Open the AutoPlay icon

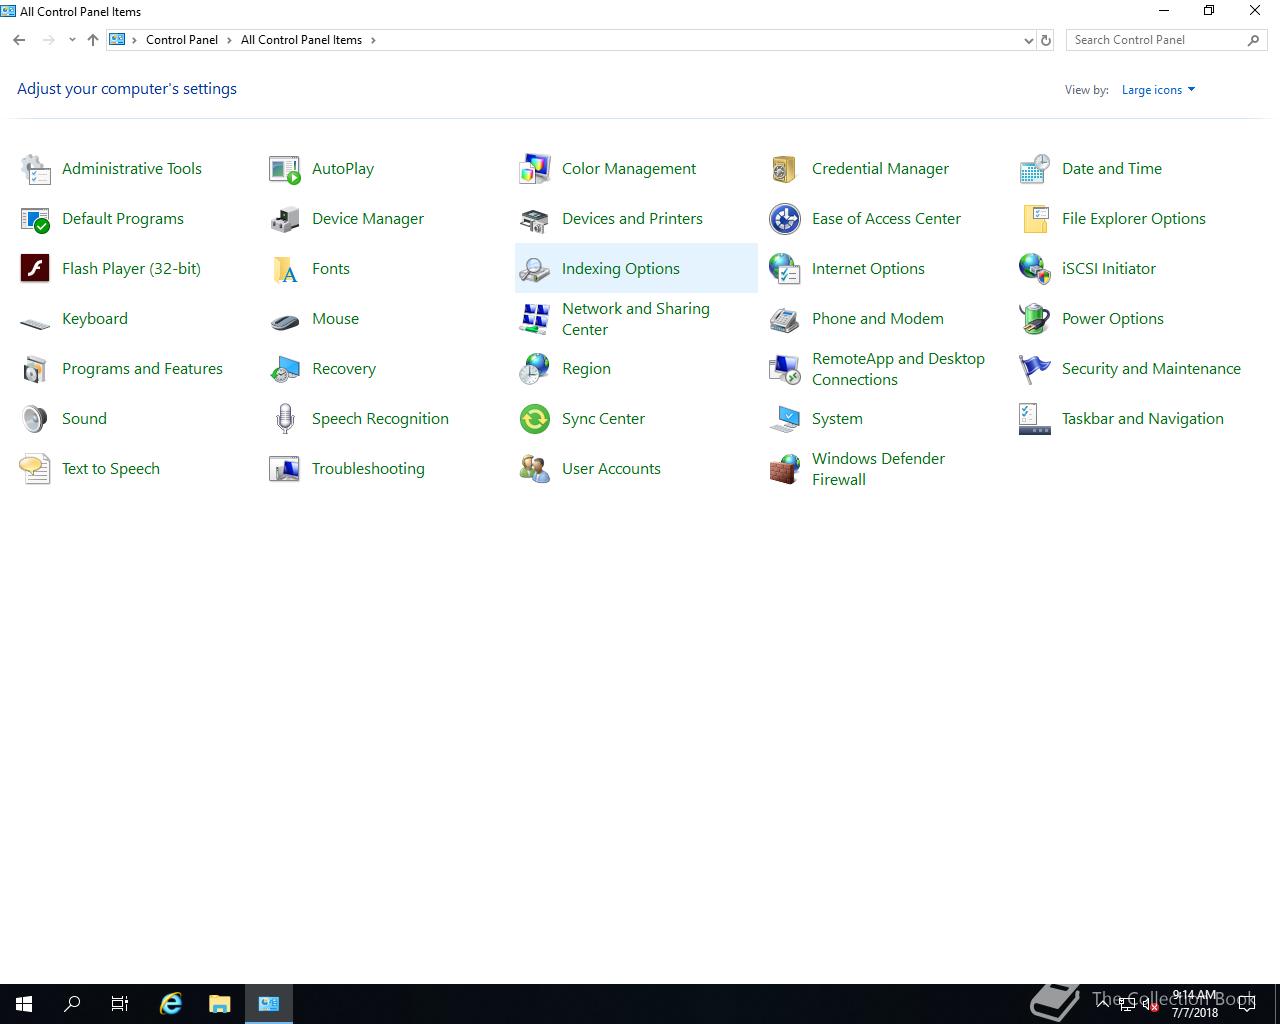pyautogui.click(x=285, y=169)
